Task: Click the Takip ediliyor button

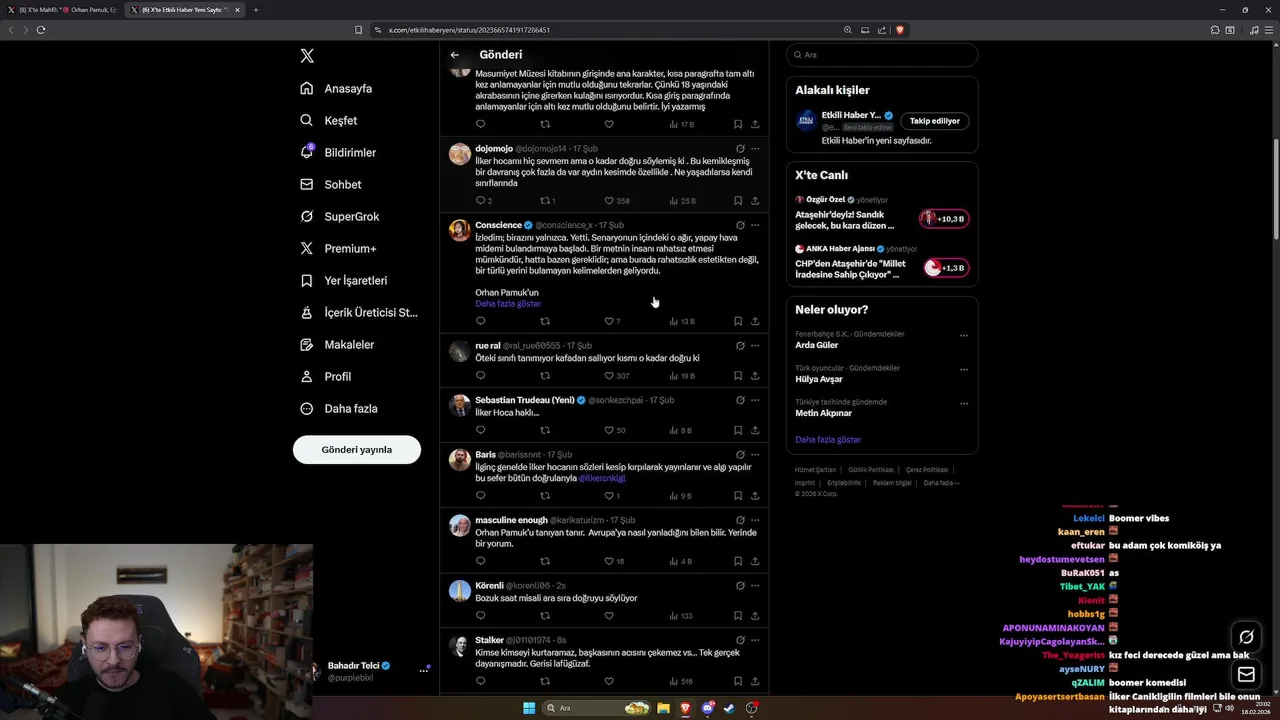Action: pos(935,121)
